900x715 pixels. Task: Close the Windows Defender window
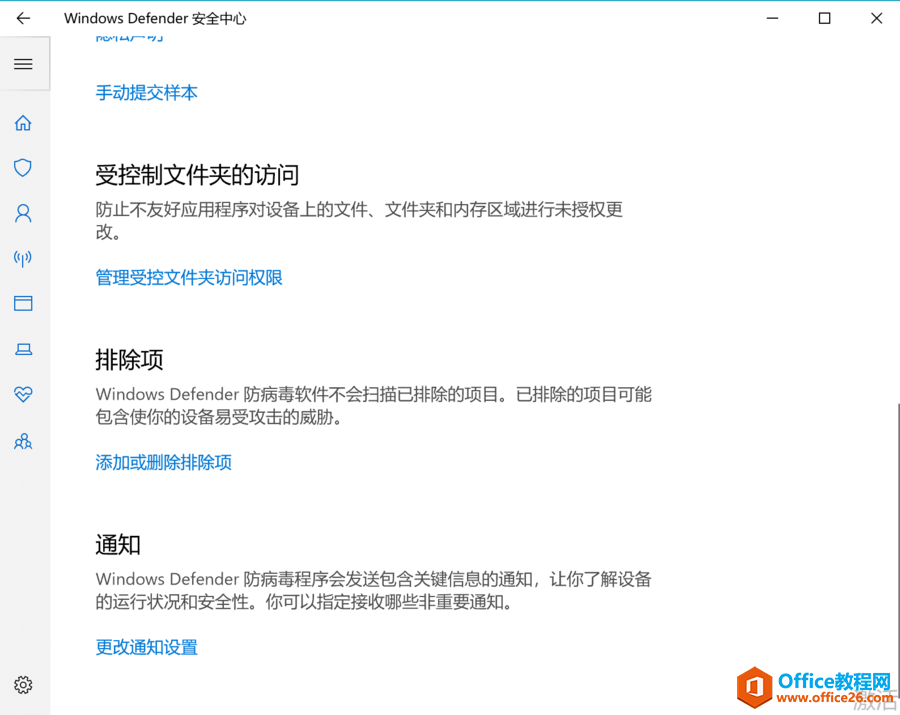coord(876,18)
